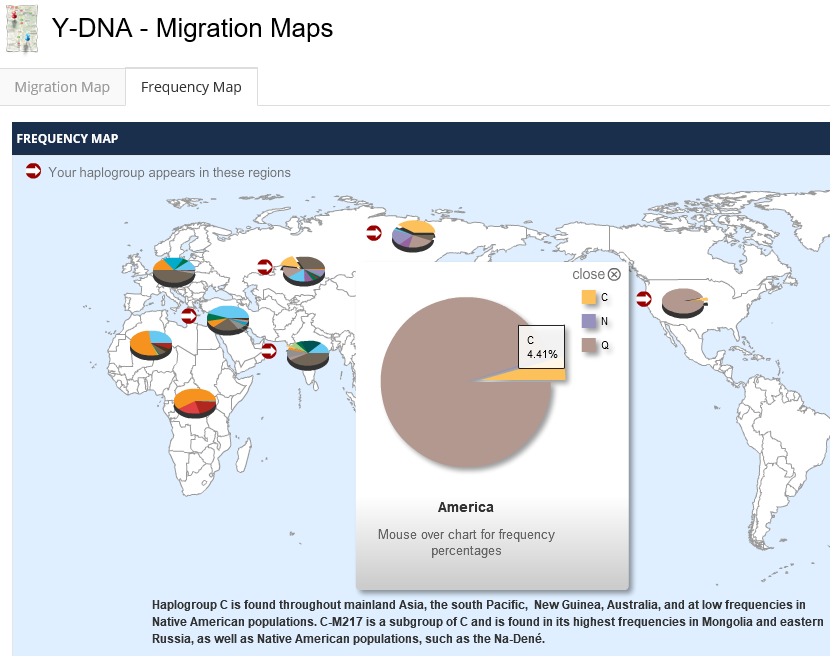Click the Y-DNA map thumbnail icon beside the page title
830x656 pixels.
[22, 28]
